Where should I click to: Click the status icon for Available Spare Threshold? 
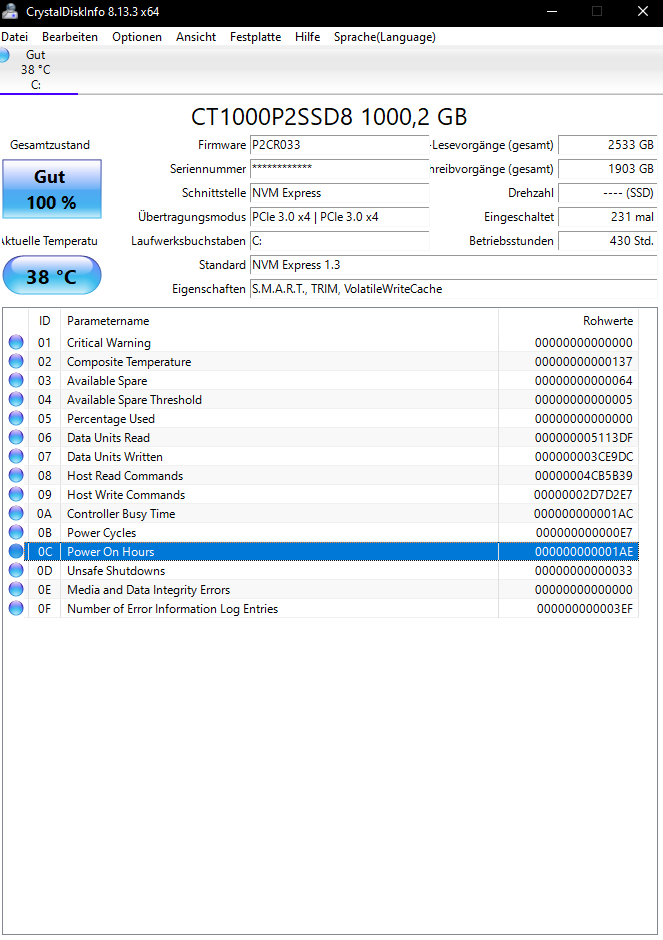pos(16,399)
